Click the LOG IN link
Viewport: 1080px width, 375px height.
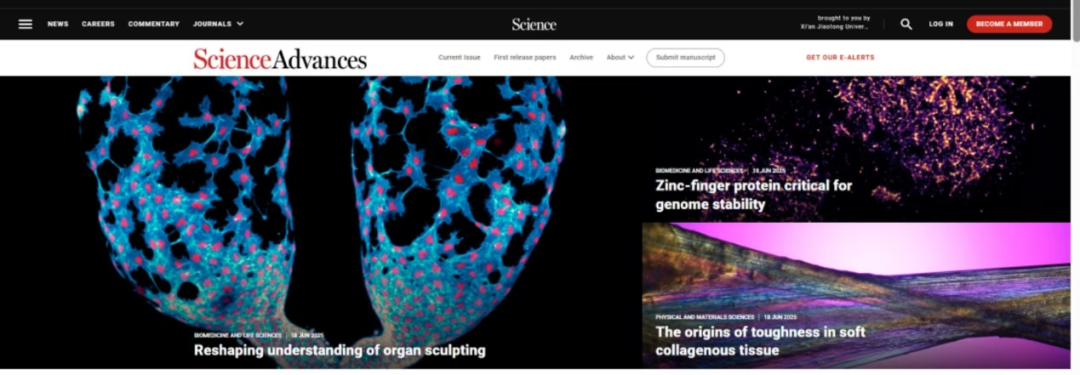[x=941, y=24]
